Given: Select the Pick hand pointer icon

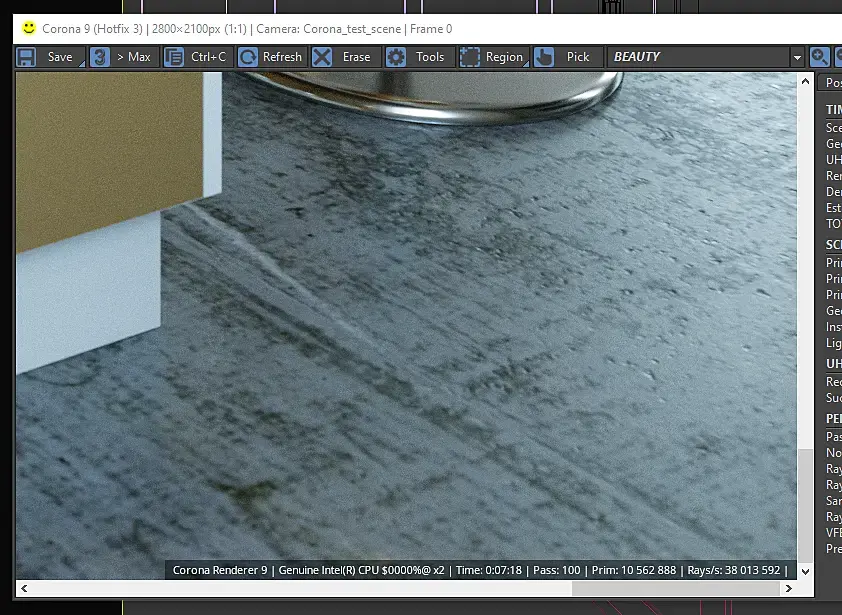Looking at the screenshot, I should (544, 57).
